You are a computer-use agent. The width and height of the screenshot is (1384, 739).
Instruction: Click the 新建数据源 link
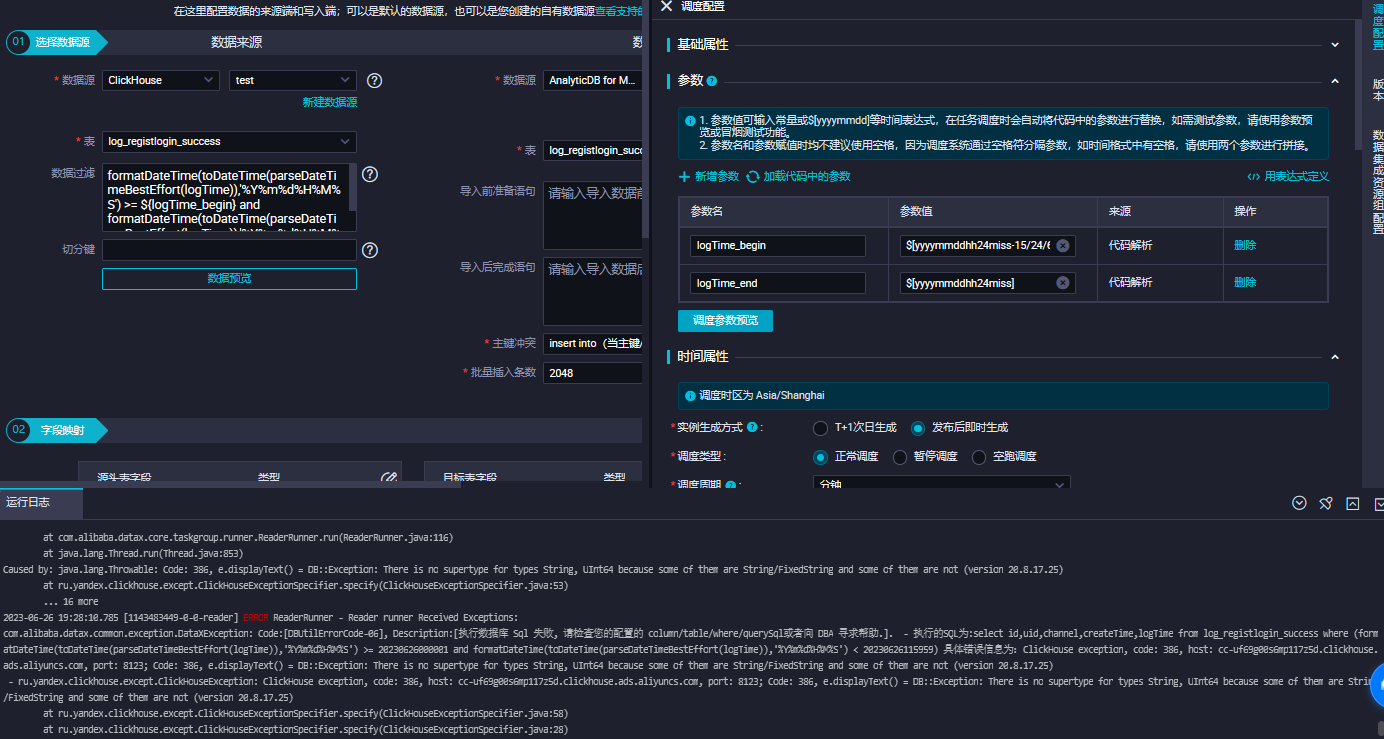pos(330,102)
